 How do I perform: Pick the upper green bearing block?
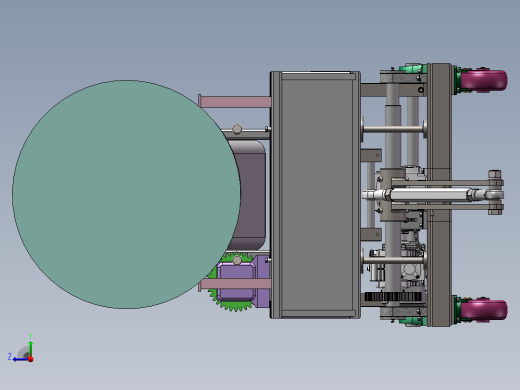coord(413,68)
